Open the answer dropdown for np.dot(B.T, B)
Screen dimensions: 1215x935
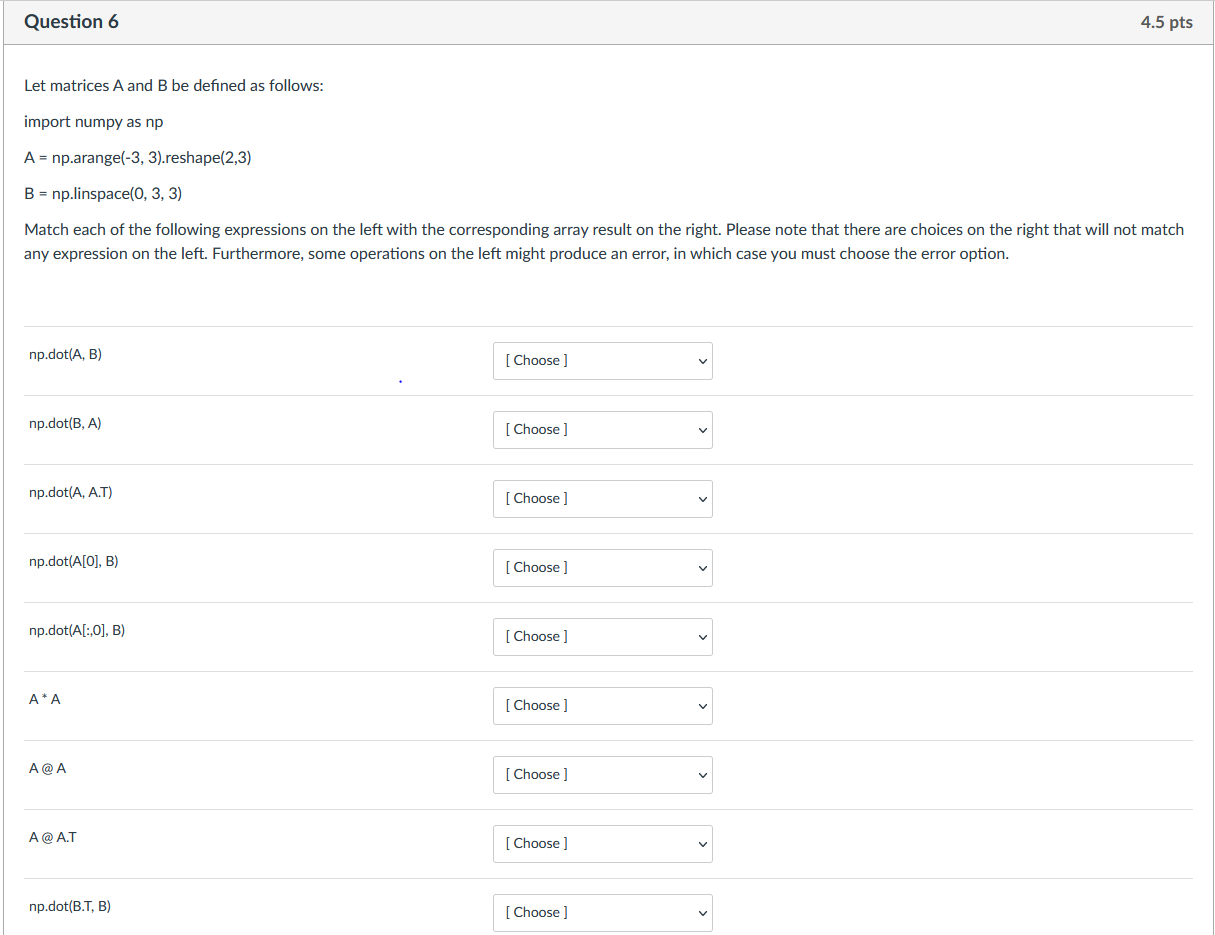602,912
